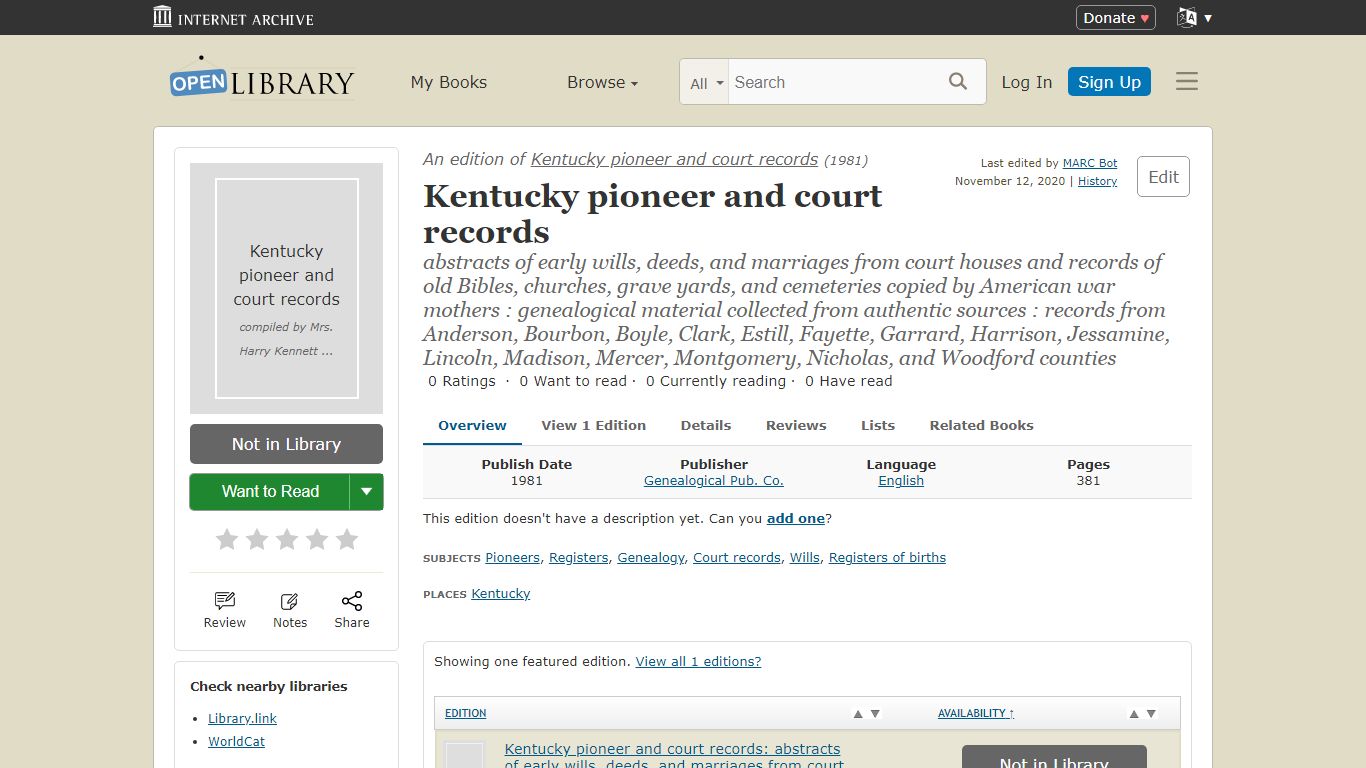
Task: Open the Library.link nearby library link
Action: (x=242, y=719)
